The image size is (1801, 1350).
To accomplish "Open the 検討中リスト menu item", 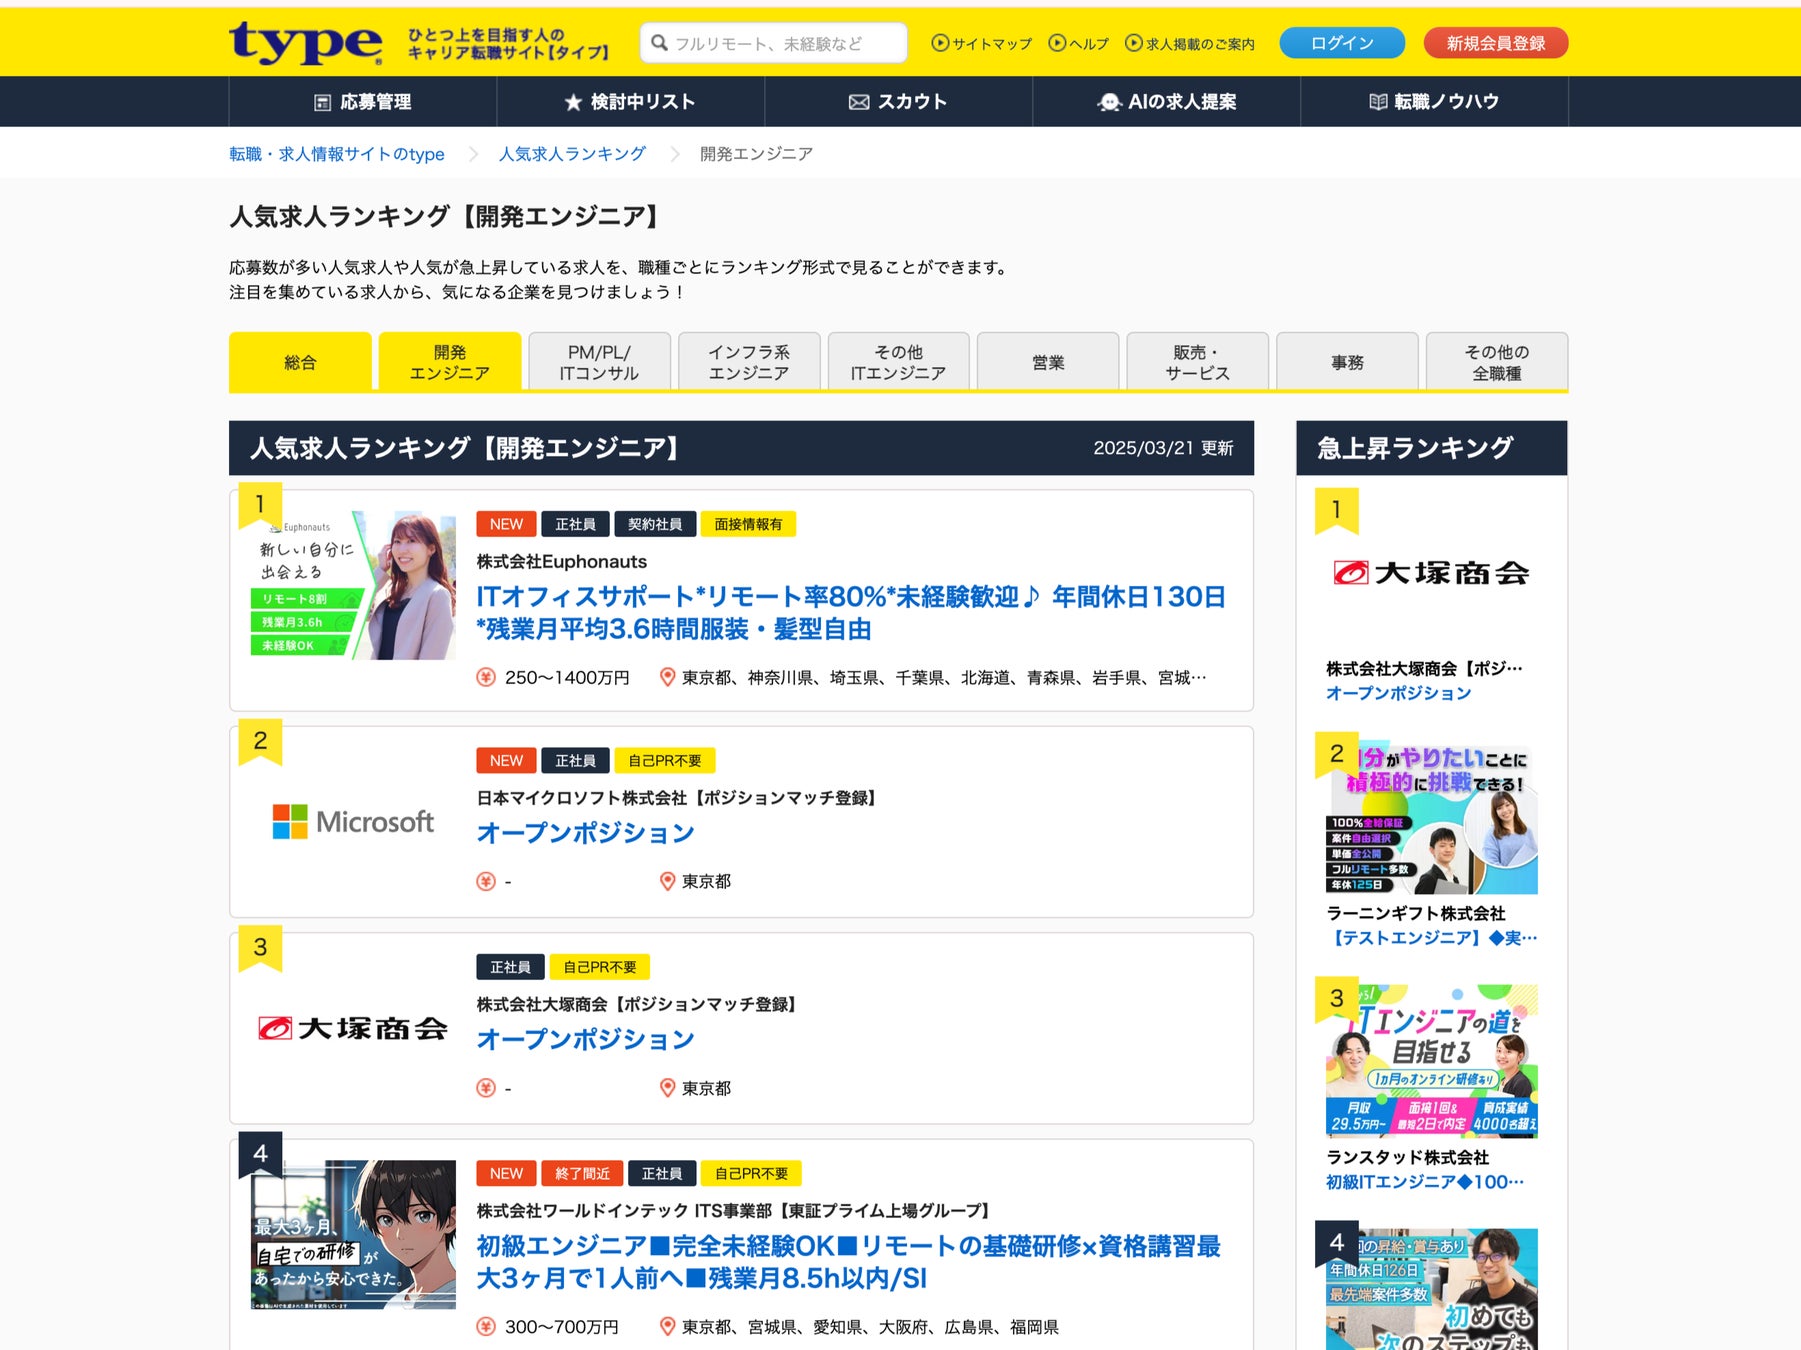I will point(631,102).
